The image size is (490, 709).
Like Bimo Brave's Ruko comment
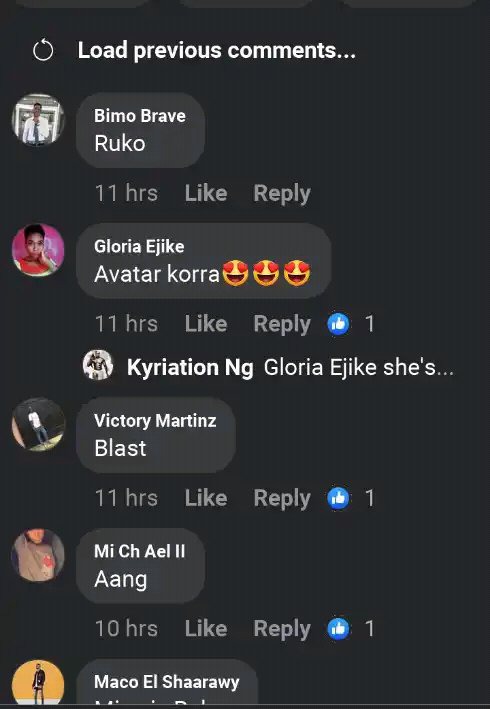(206, 194)
